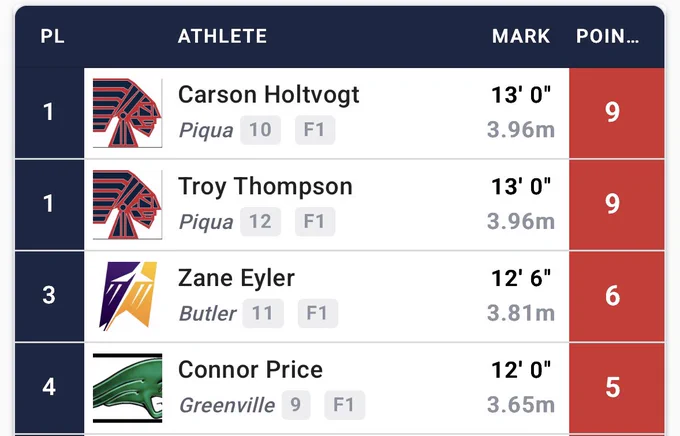Click the grade 12 badge for Thompson
The height and width of the screenshot is (436, 680).
(x=260, y=221)
